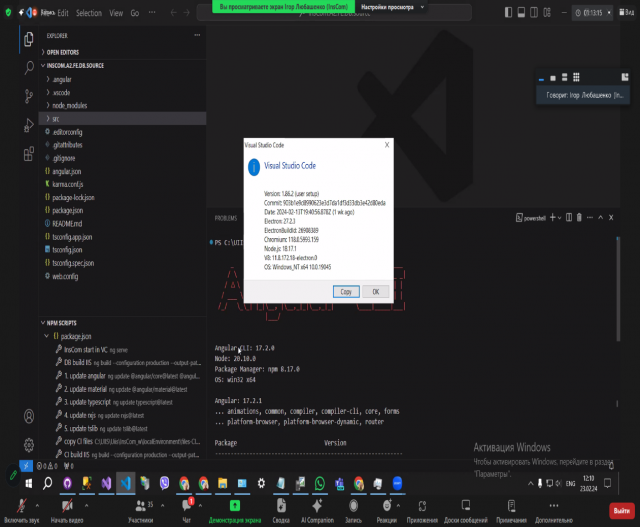
Task: Open Run and Debug view
Action: (x=29, y=125)
